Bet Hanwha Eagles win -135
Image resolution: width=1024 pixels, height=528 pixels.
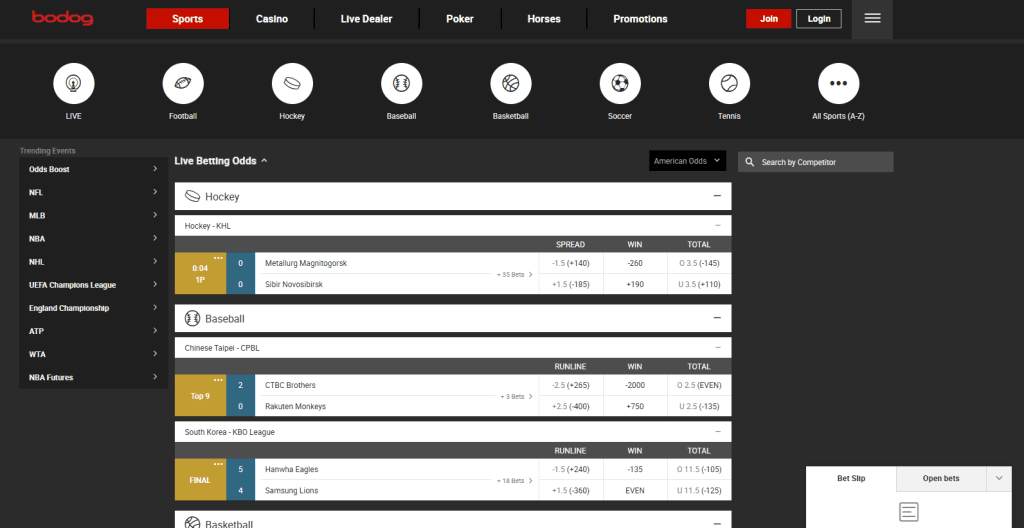pyautogui.click(x=635, y=469)
